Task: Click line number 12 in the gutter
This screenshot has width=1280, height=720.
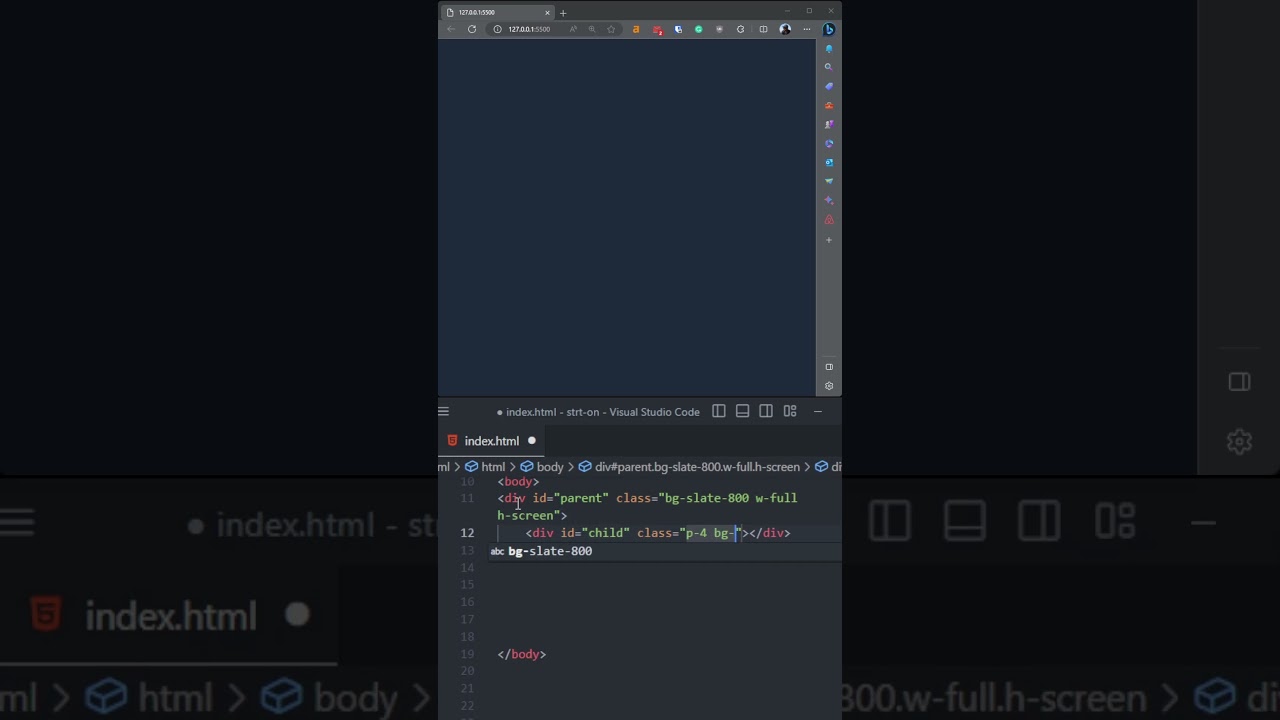Action: (467, 533)
